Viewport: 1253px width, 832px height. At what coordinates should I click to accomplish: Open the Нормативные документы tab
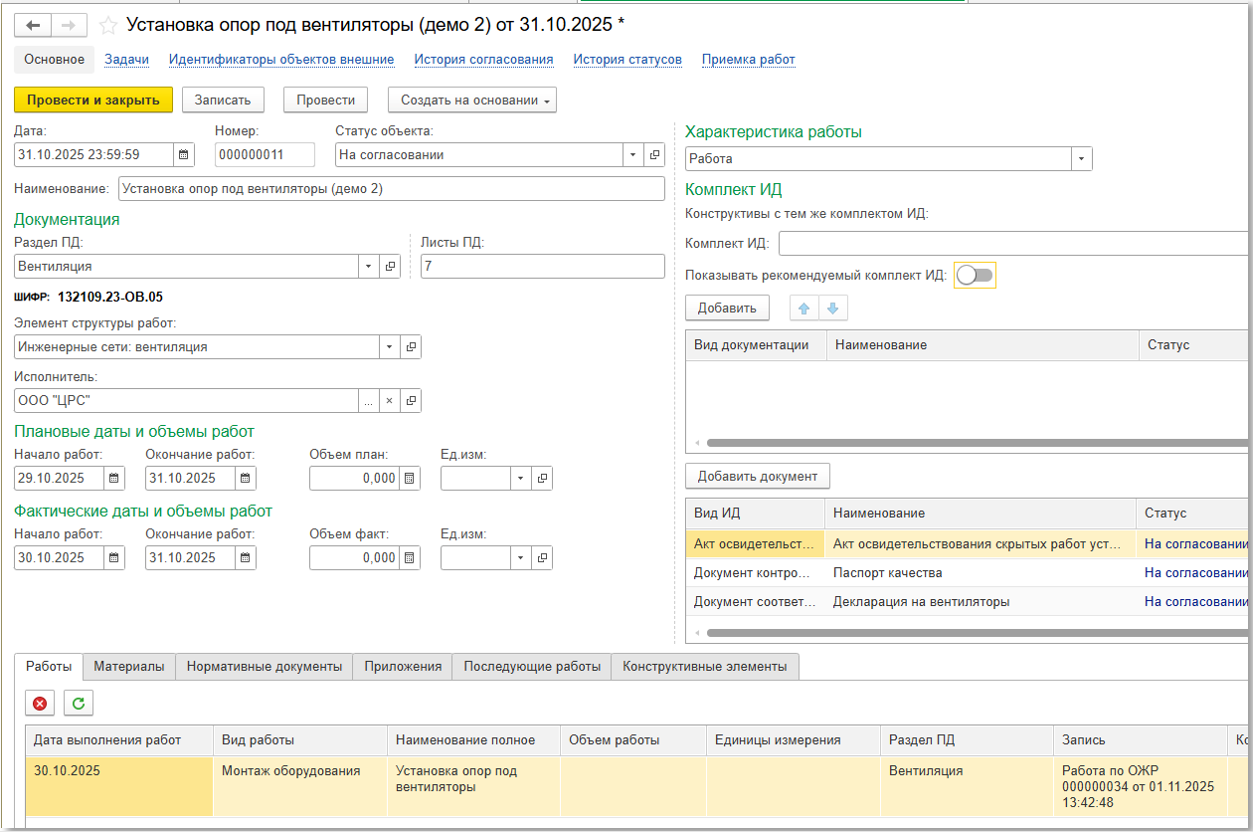(x=264, y=666)
